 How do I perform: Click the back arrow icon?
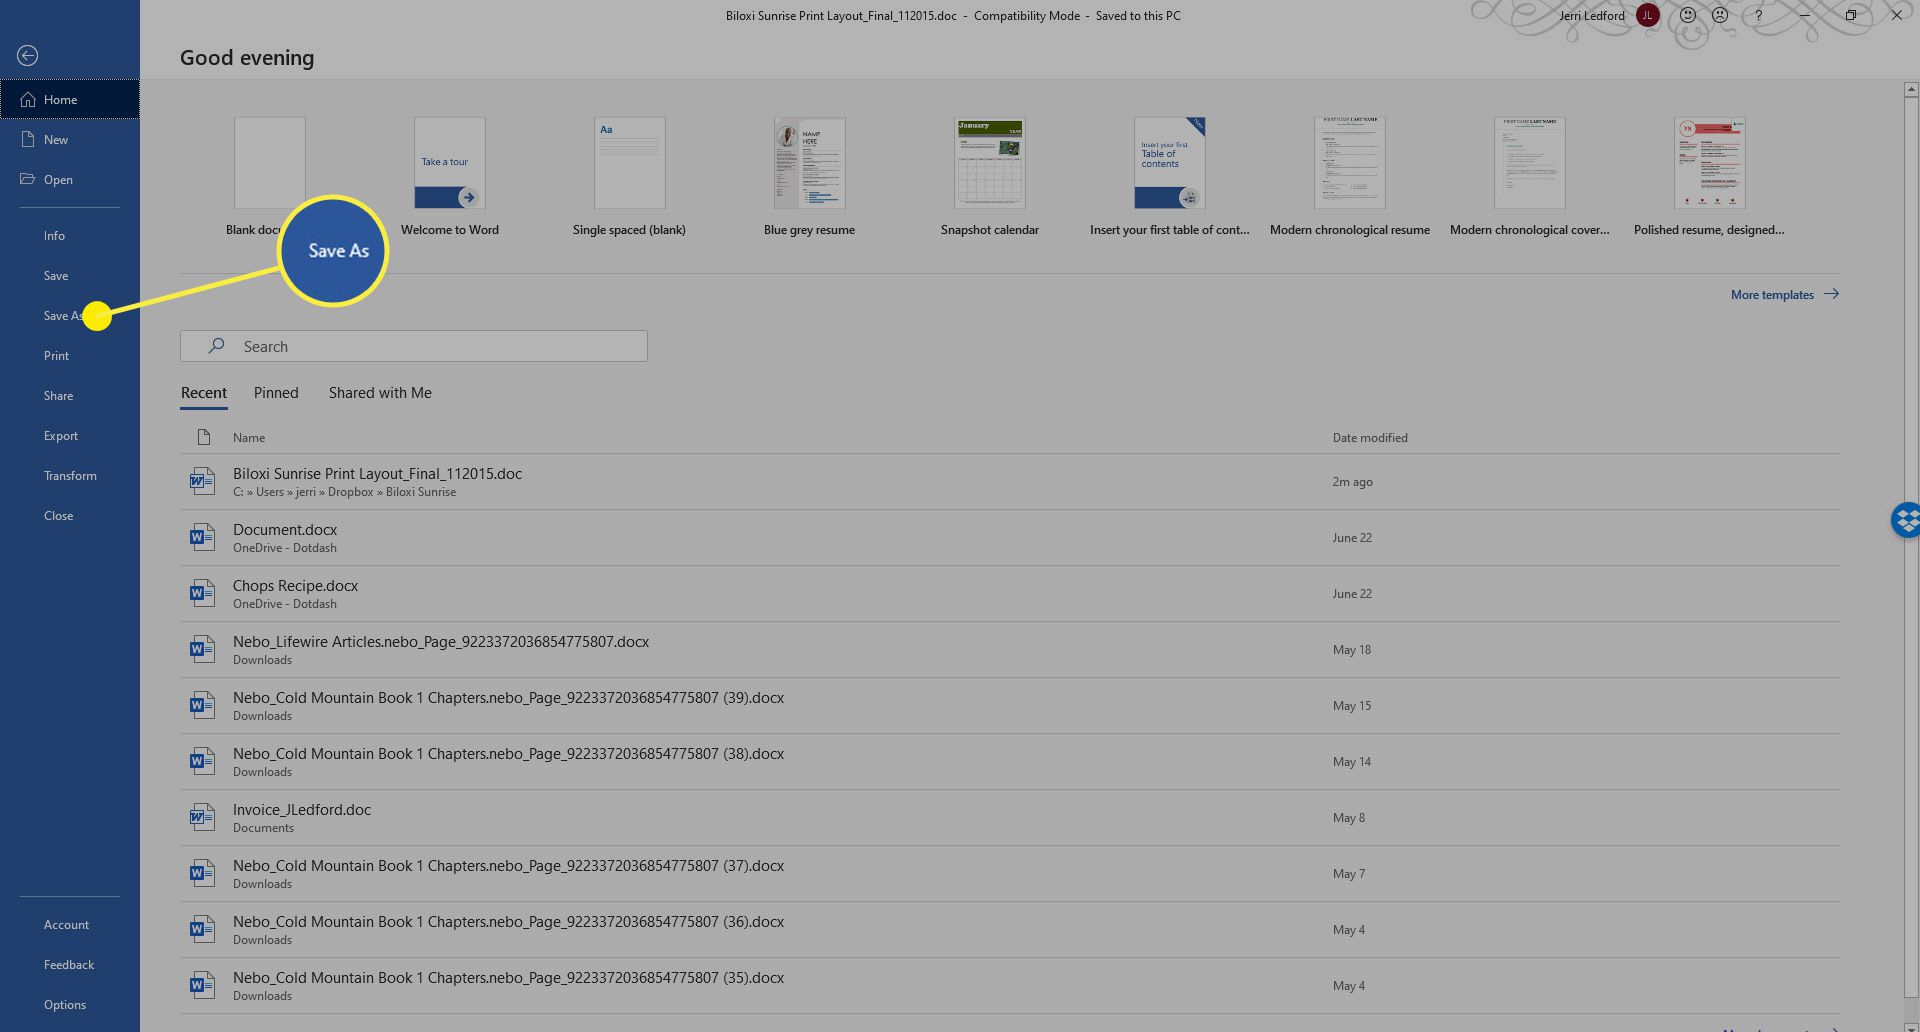tap(28, 56)
